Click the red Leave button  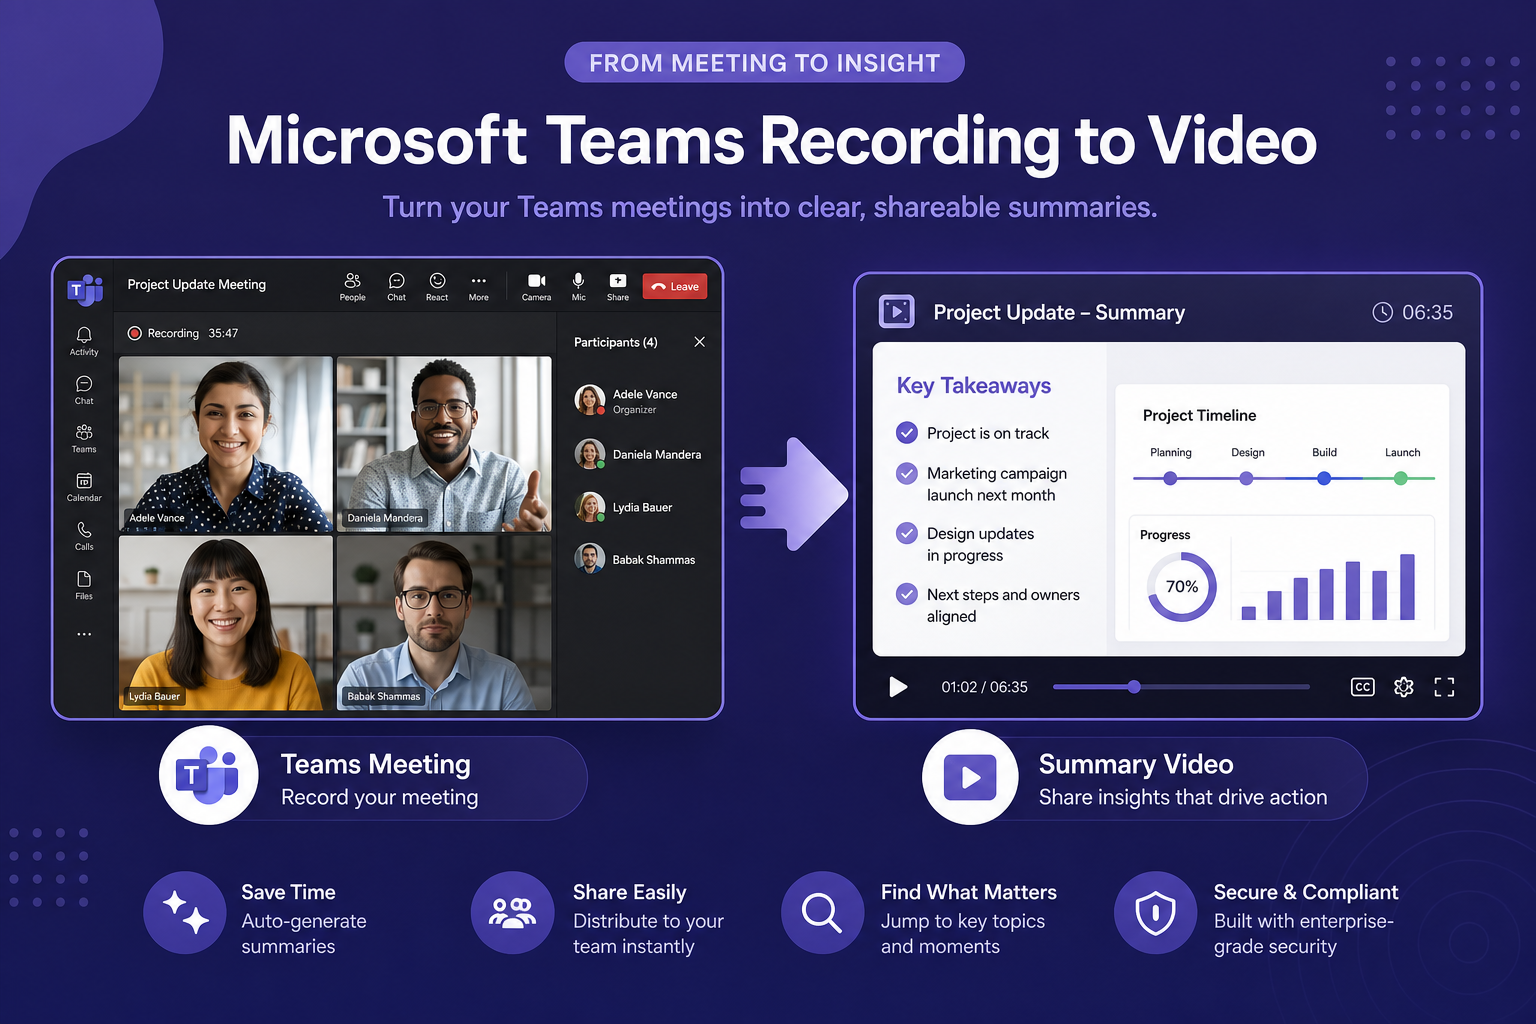(675, 286)
